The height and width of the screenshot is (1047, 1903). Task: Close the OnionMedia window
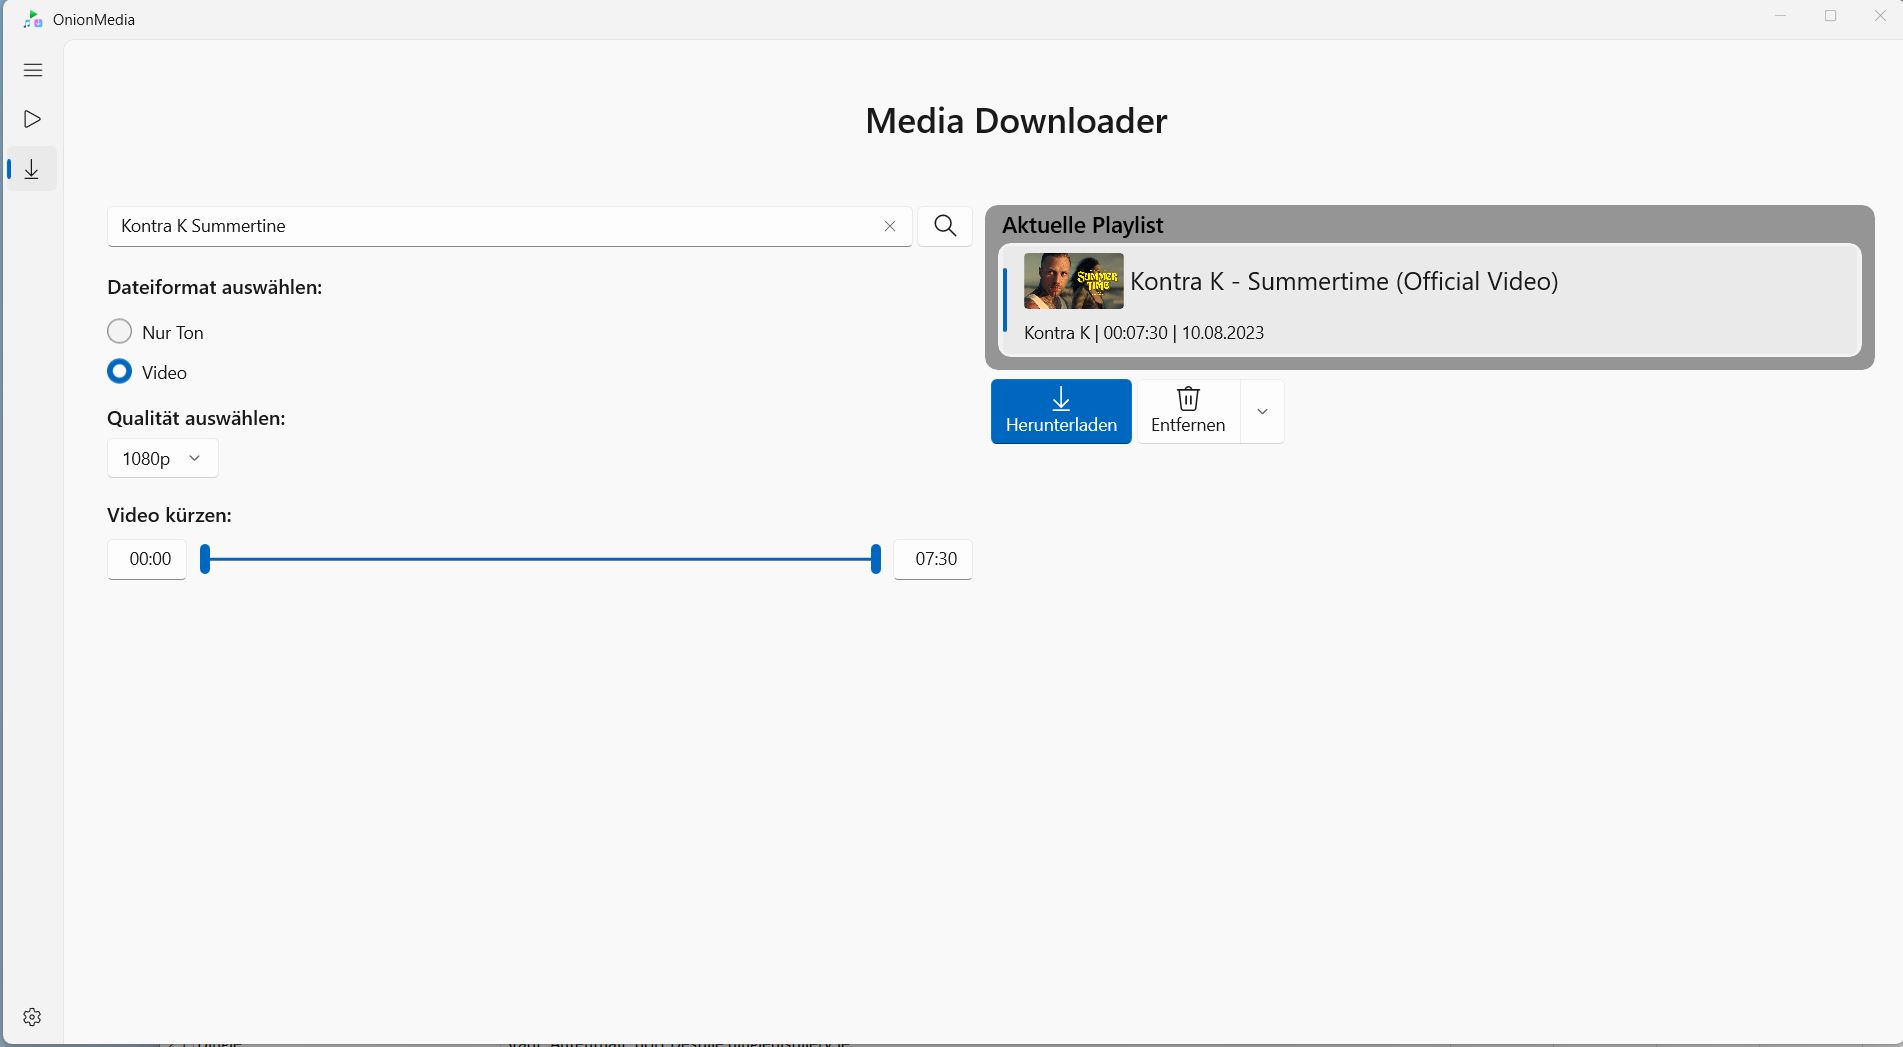(1880, 16)
